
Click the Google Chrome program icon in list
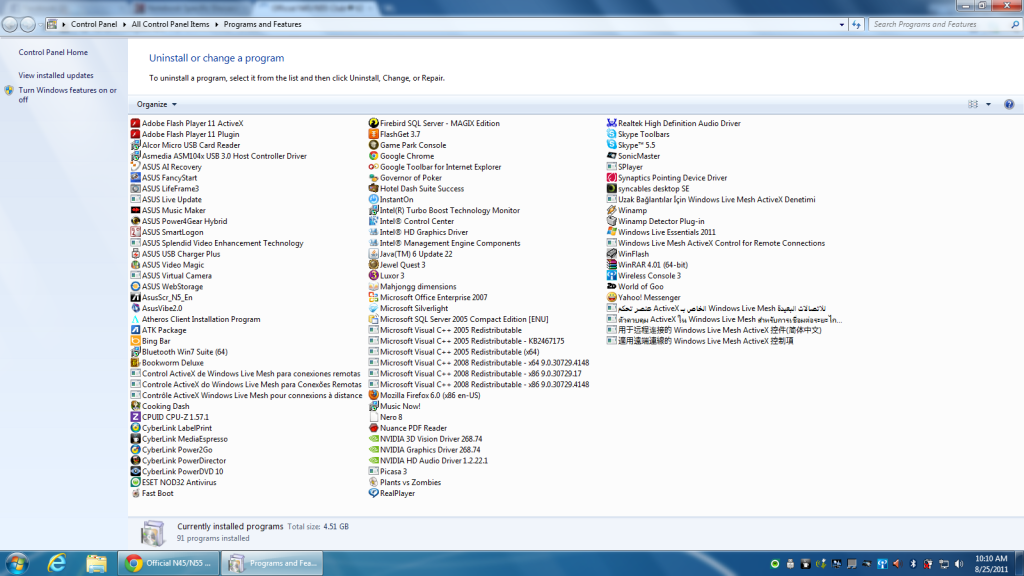[x=374, y=156]
